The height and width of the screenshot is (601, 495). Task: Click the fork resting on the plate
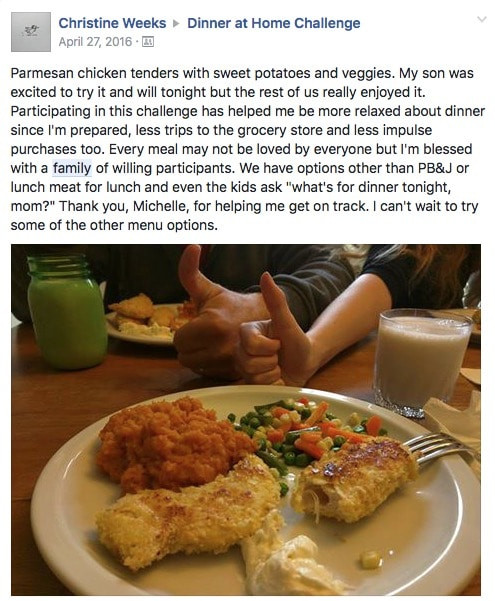point(441,448)
